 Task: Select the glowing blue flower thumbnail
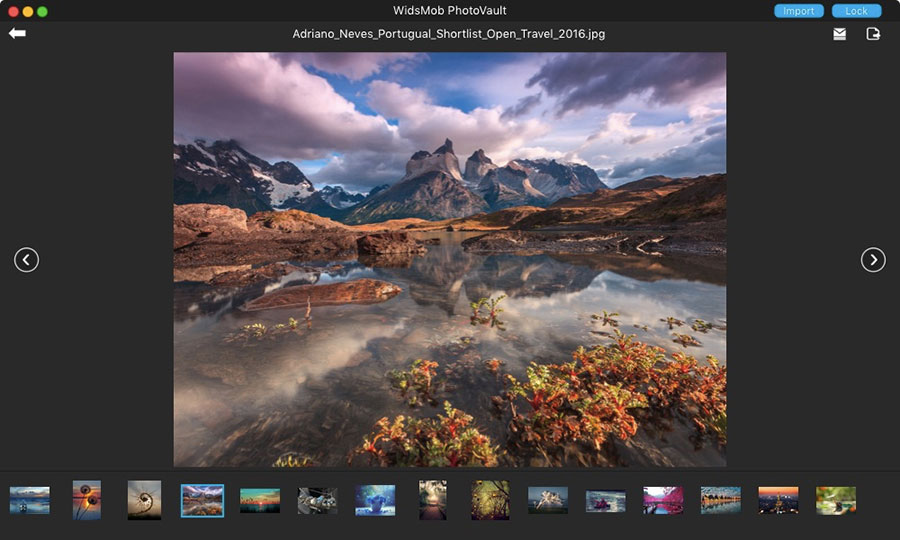(375, 500)
